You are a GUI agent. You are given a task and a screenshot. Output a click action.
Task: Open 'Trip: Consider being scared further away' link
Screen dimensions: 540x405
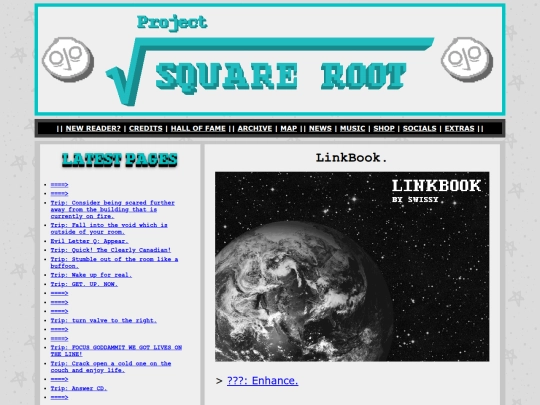pos(113,209)
